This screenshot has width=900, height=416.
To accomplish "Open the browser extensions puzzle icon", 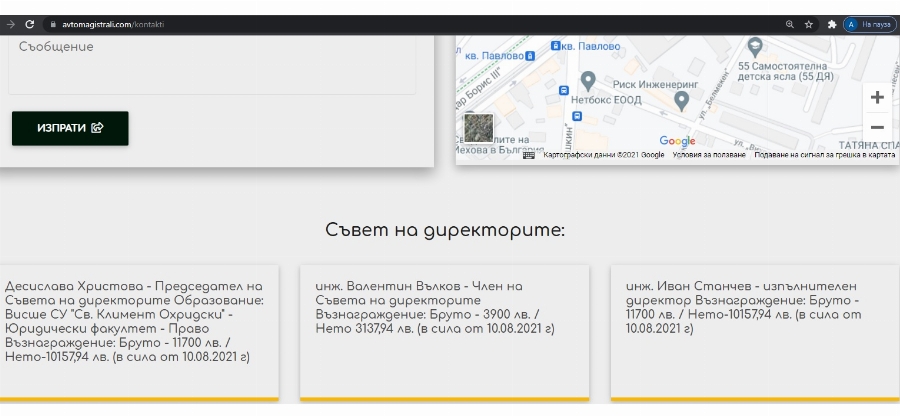I will click(x=831, y=24).
